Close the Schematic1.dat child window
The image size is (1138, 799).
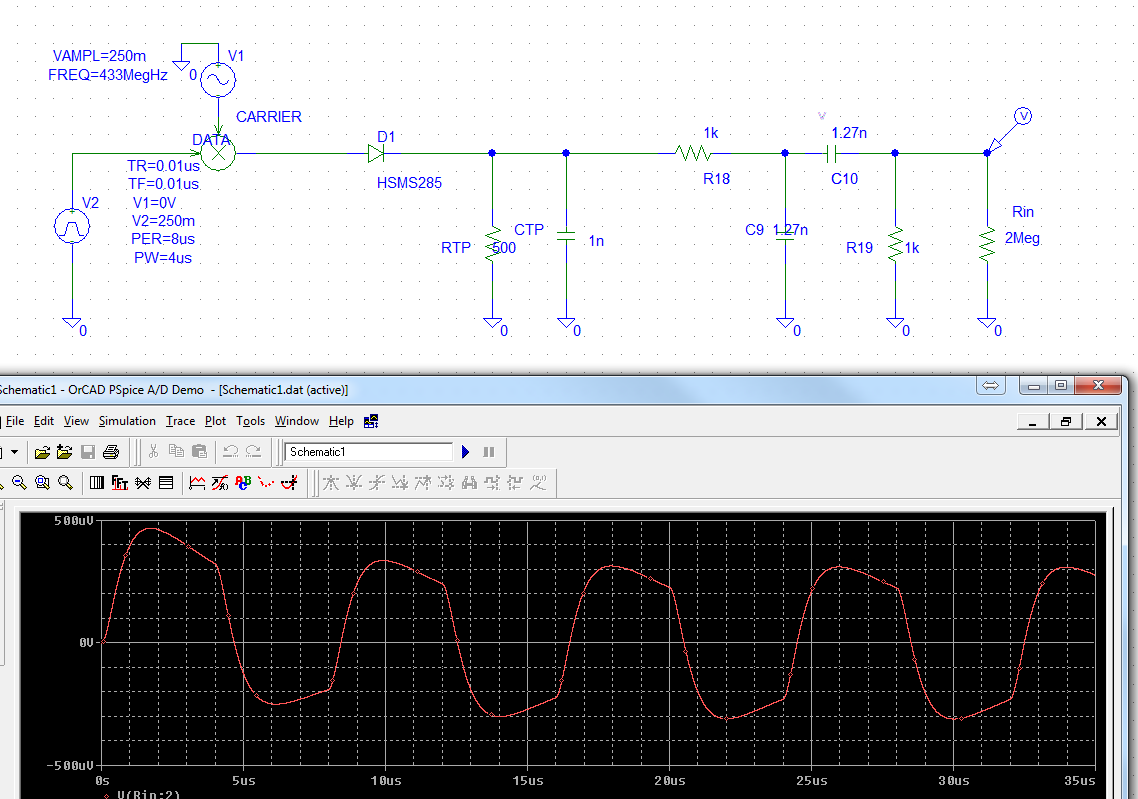point(1101,422)
